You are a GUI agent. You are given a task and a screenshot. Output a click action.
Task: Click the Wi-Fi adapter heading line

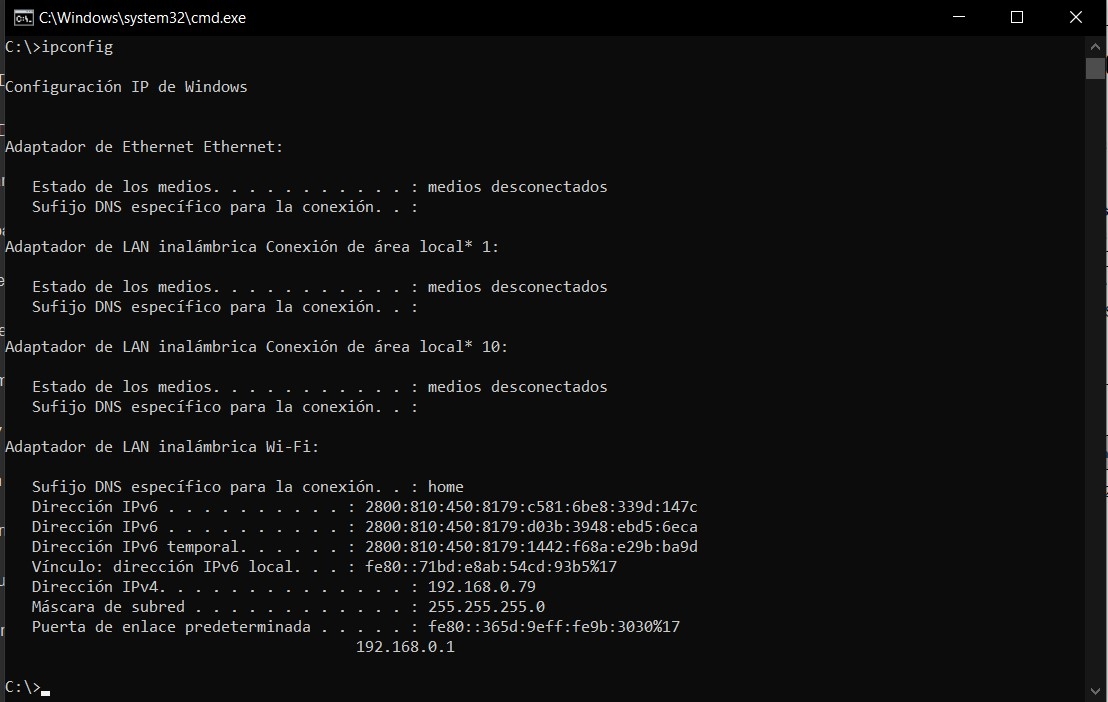(162, 447)
